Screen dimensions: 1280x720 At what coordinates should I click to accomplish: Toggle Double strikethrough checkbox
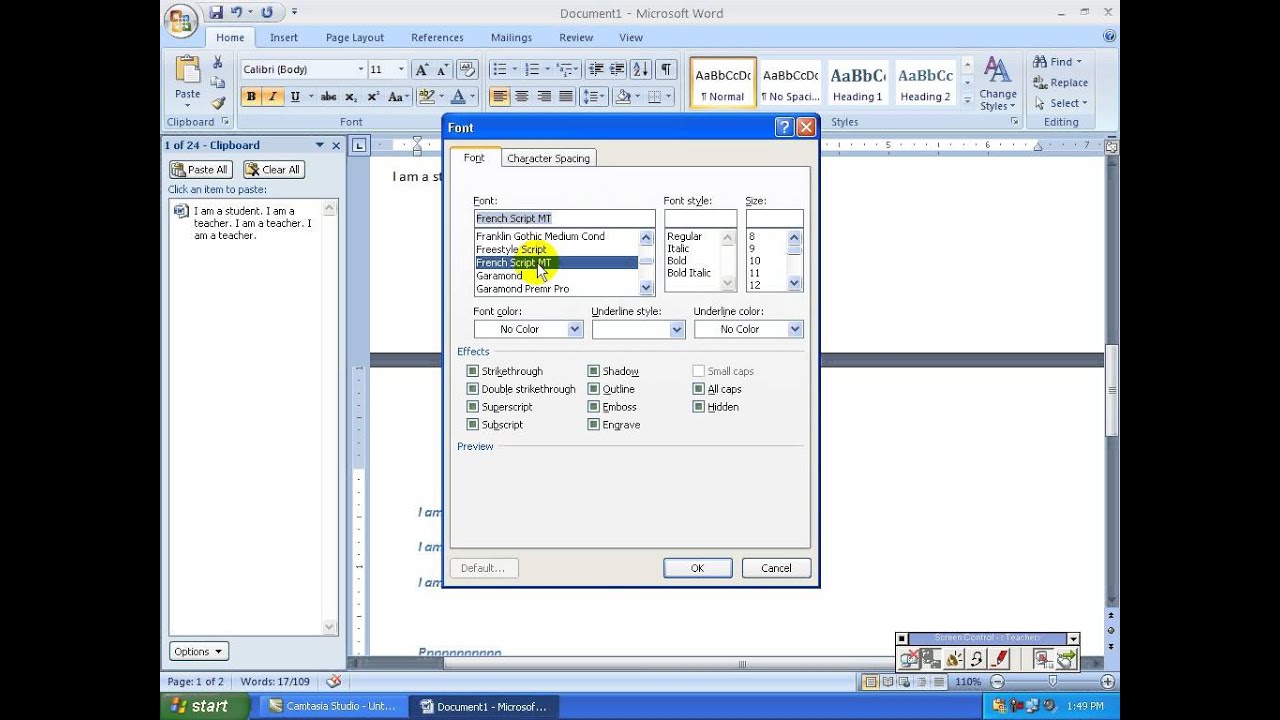[x=473, y=389]
